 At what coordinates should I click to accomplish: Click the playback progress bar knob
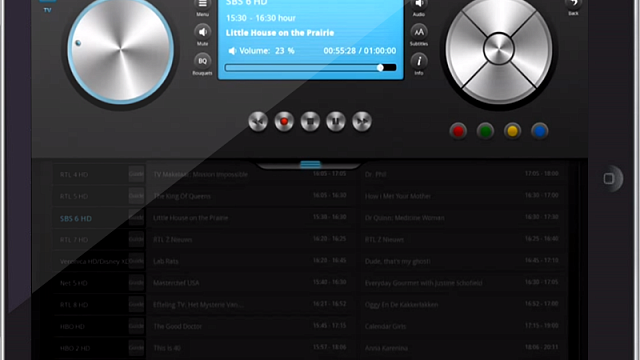pyautogui.click(x=380, y=67)
